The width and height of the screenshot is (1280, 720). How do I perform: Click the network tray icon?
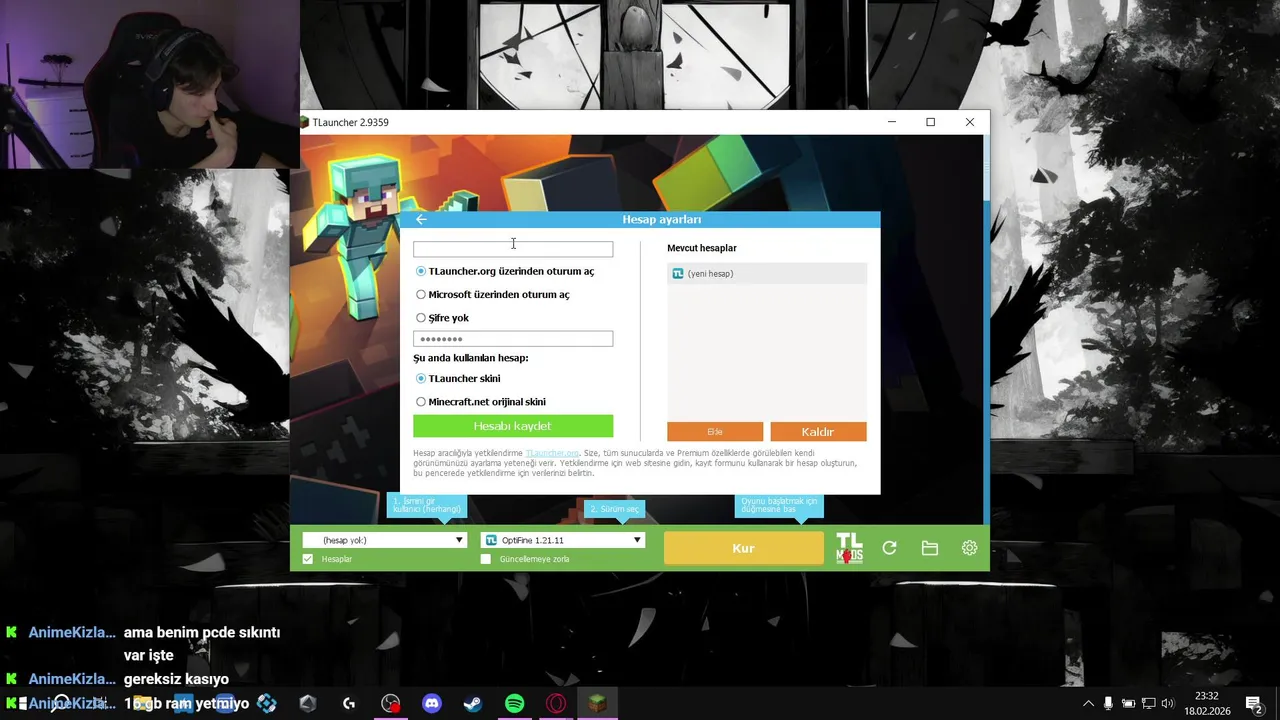click(x=1148, y=704)
